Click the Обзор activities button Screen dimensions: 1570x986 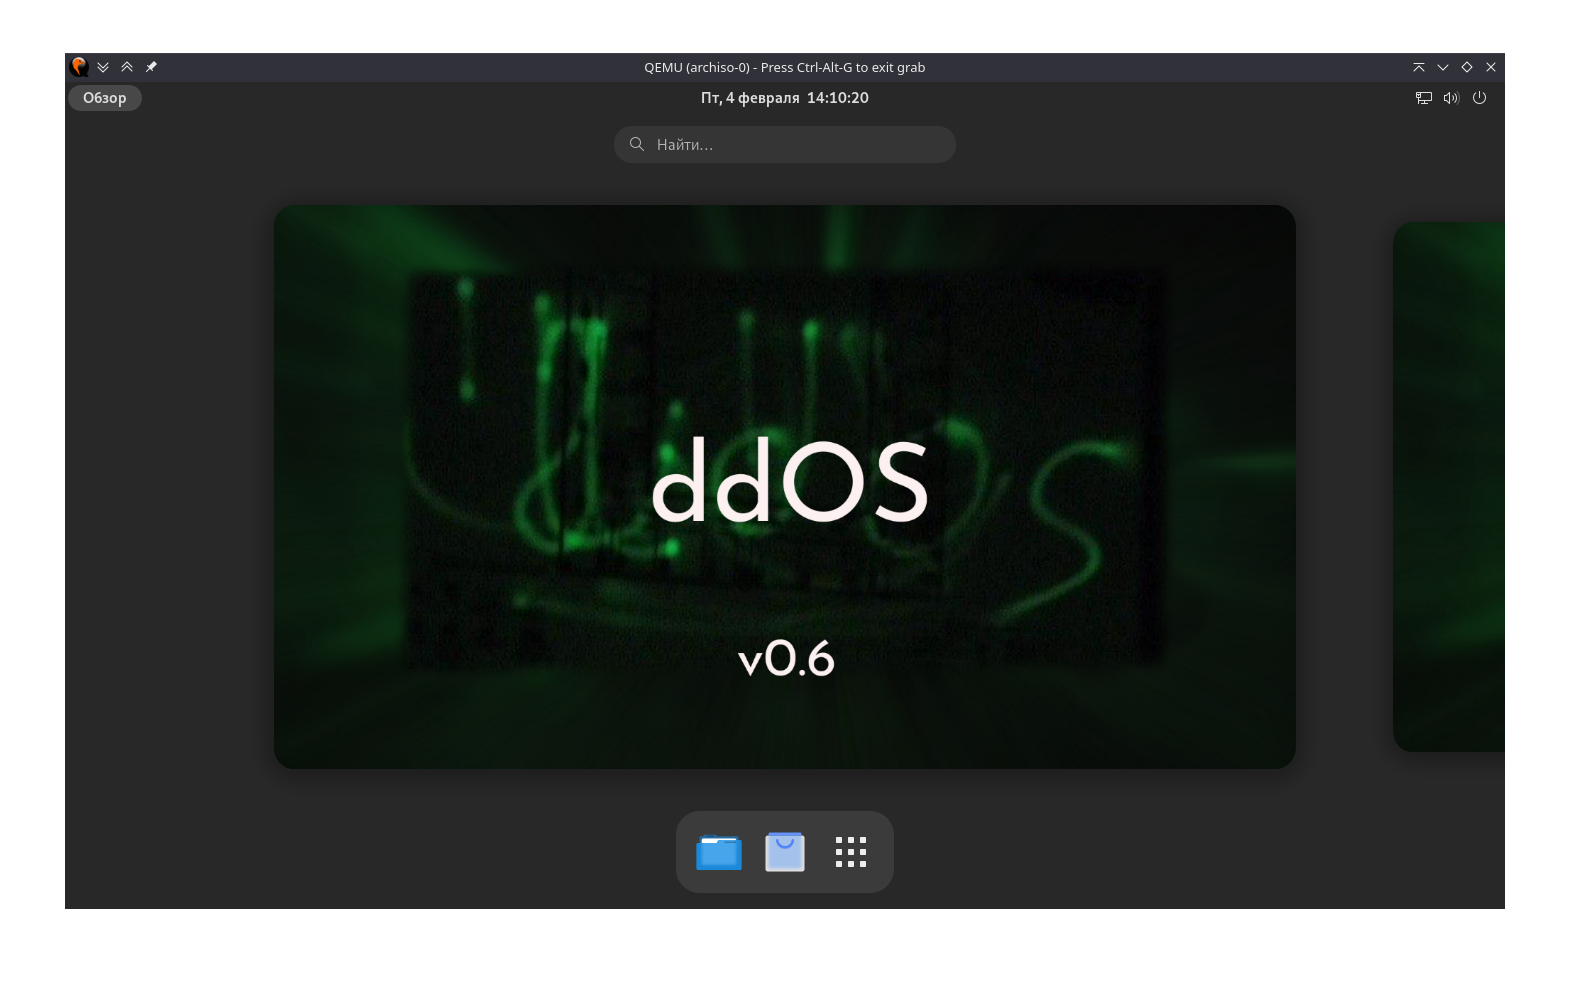pyautogui.click(x=105, y=98)
